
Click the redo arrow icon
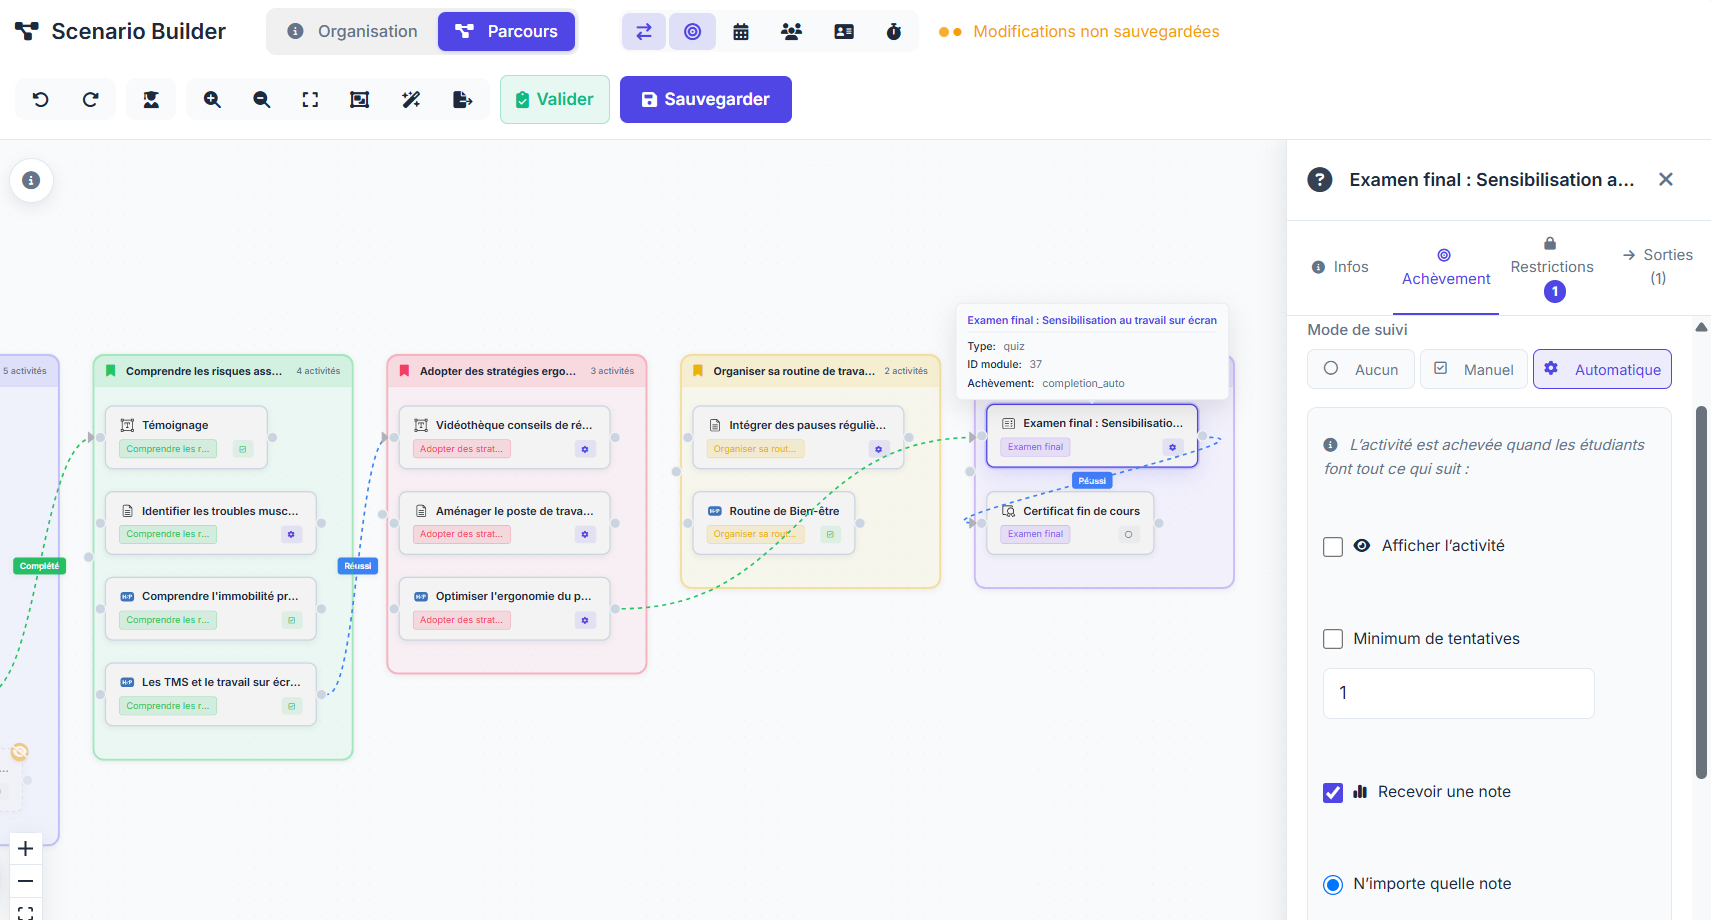[x=91, y=99]
